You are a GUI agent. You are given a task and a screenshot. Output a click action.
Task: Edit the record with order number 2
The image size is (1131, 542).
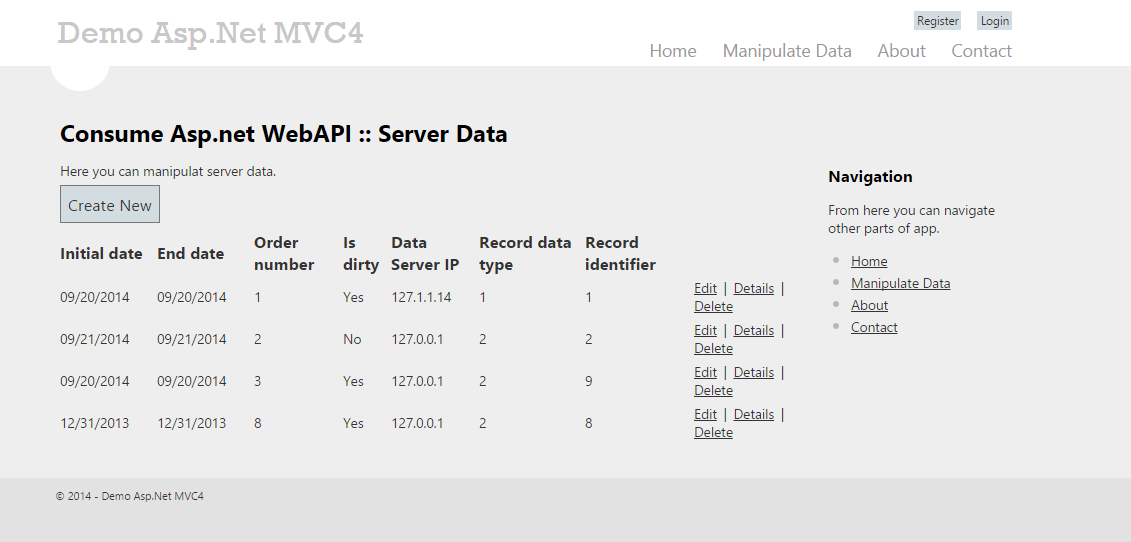(705, 330)
